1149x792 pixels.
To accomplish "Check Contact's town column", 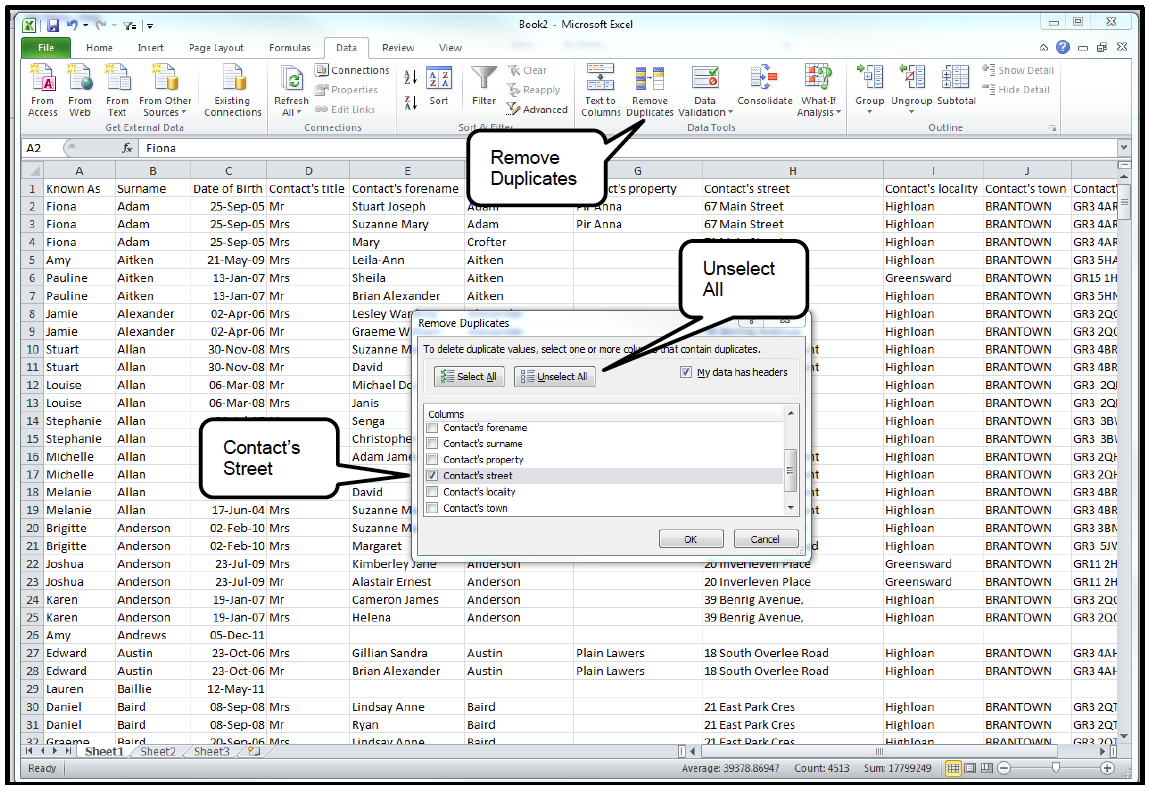I will coord(432,508).
